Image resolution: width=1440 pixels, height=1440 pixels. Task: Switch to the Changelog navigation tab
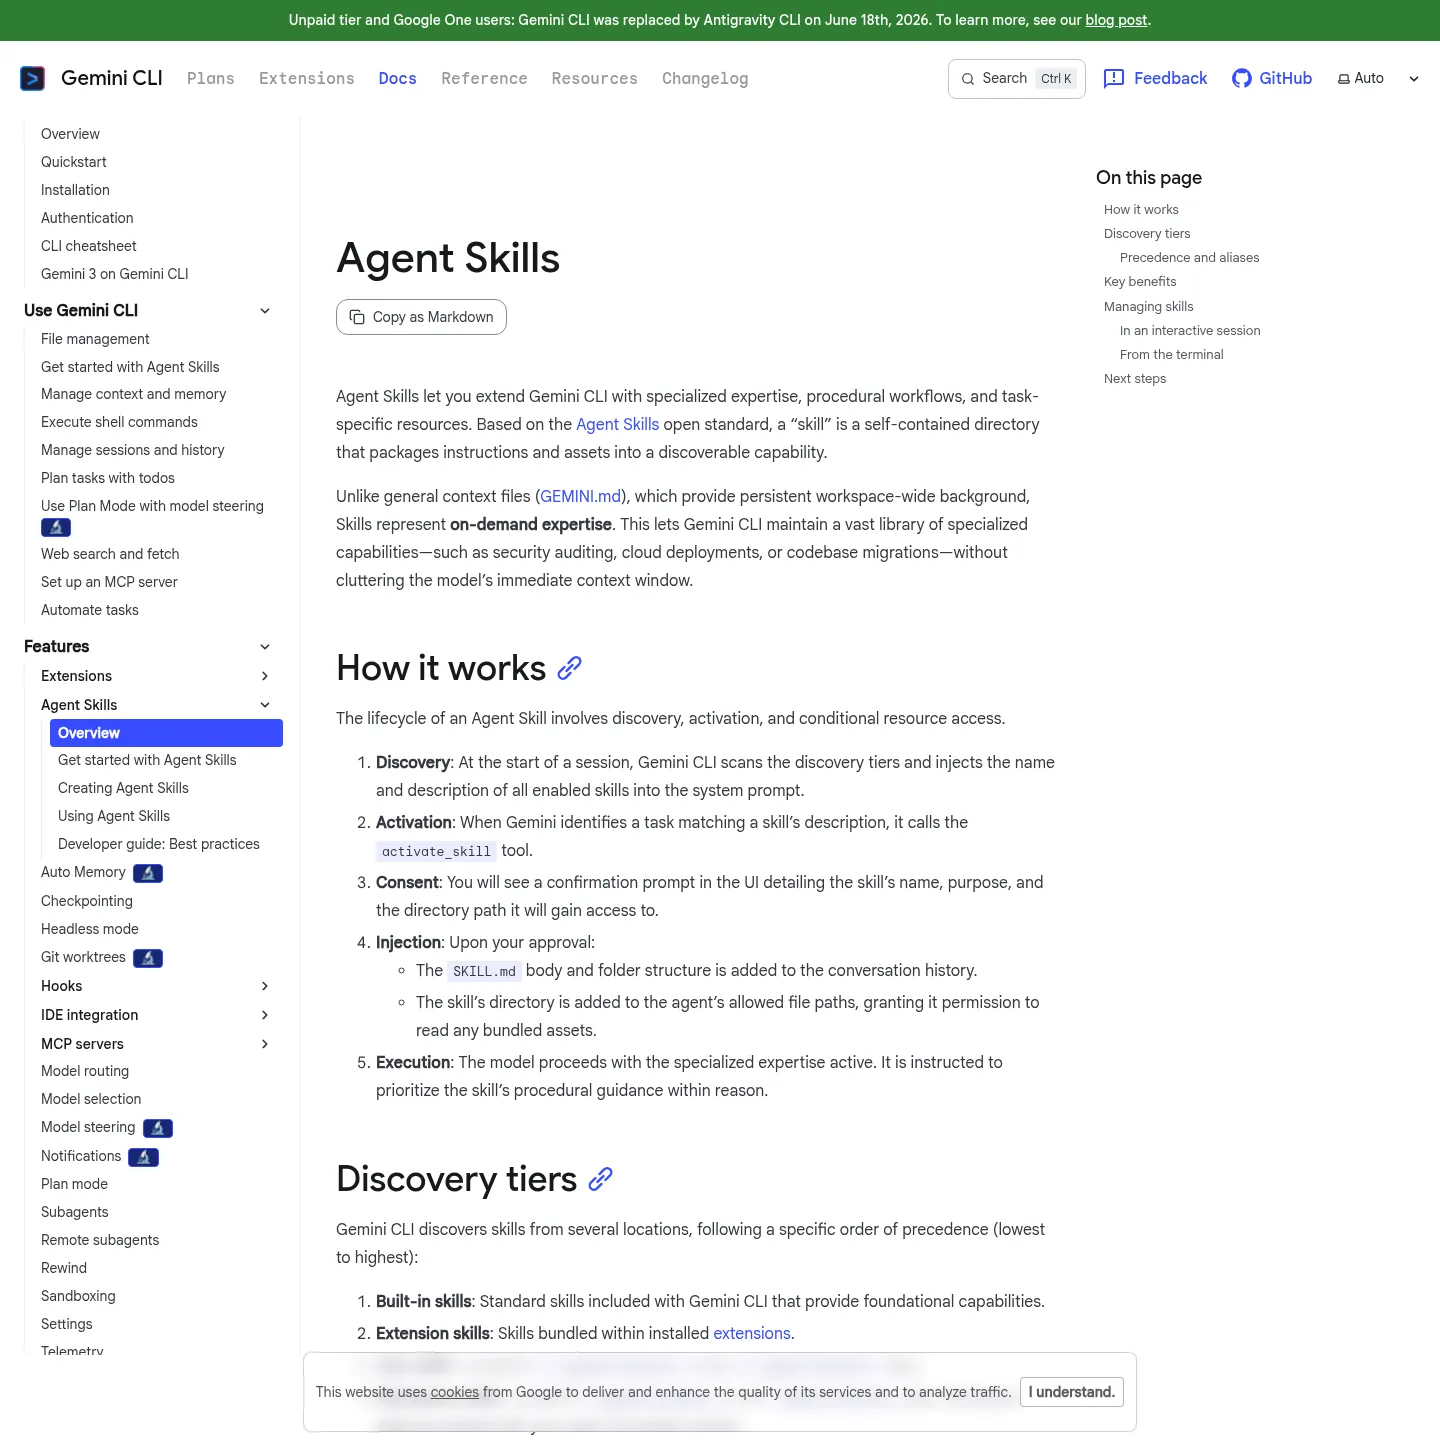point(705,78)
